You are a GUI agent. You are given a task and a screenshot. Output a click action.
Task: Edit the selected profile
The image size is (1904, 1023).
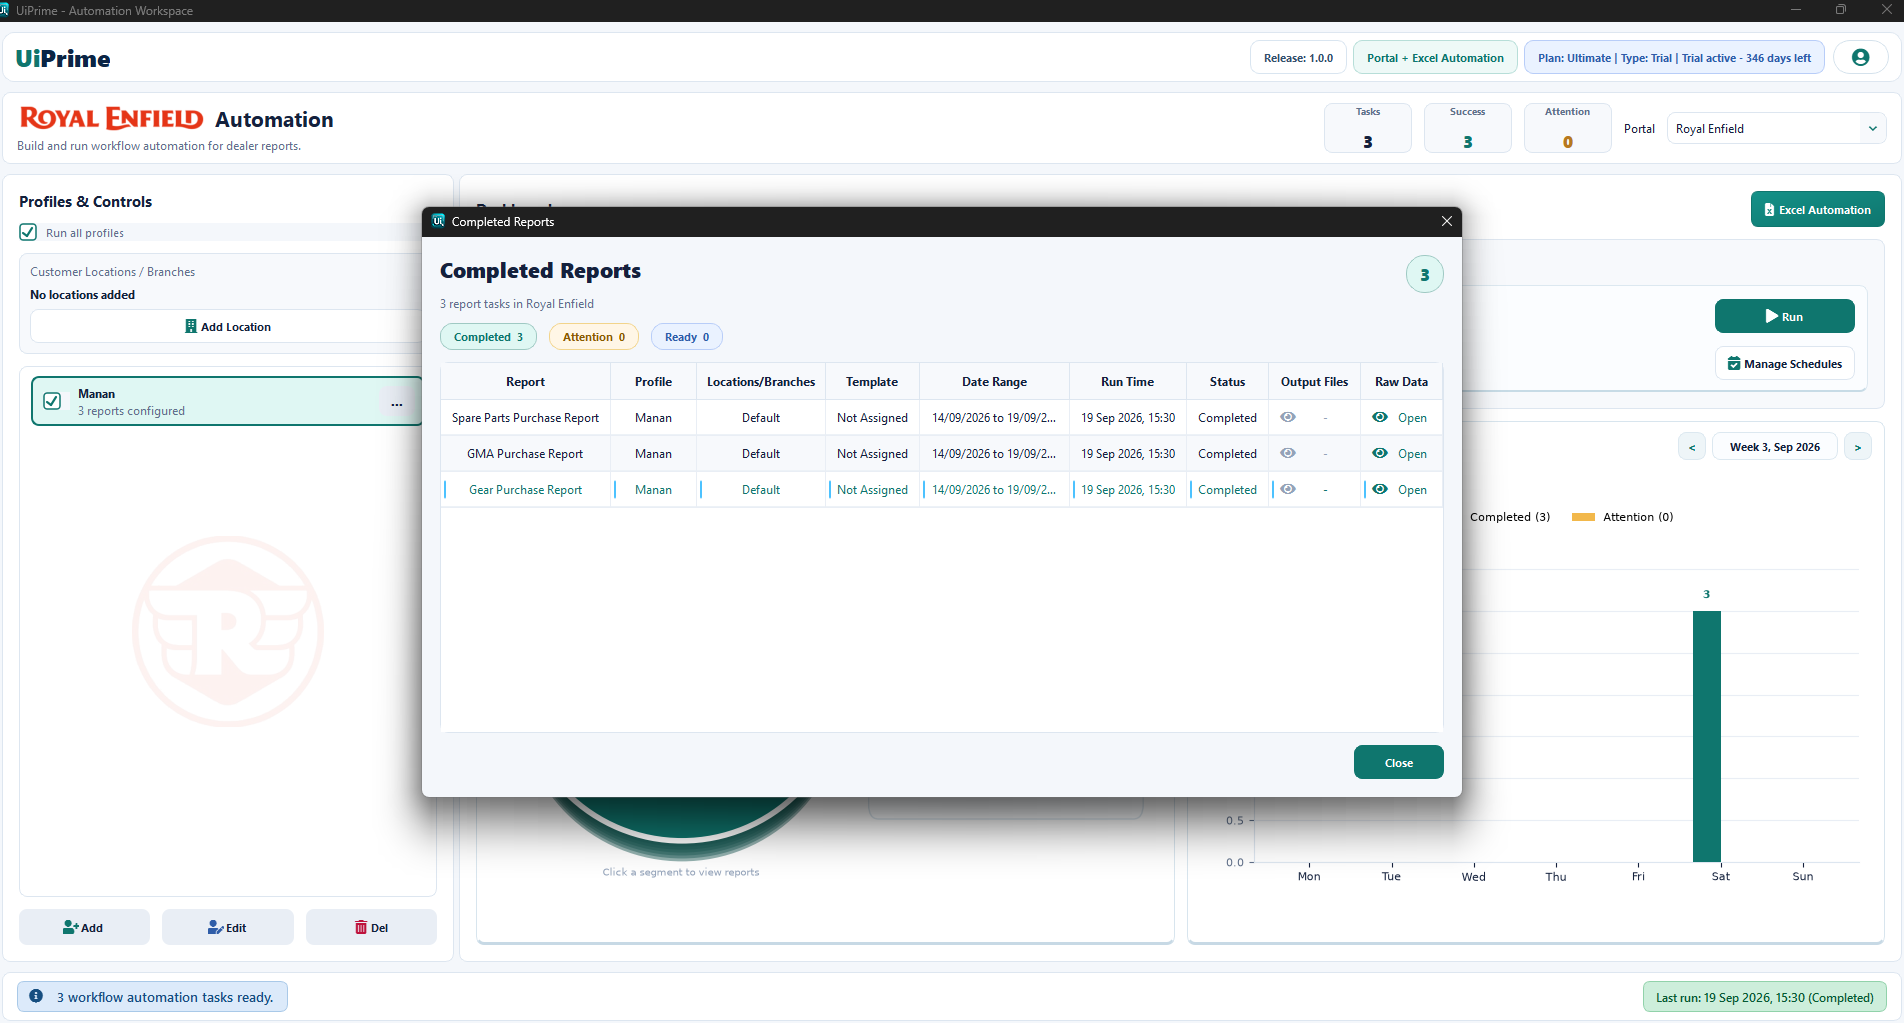coord(228,927)
